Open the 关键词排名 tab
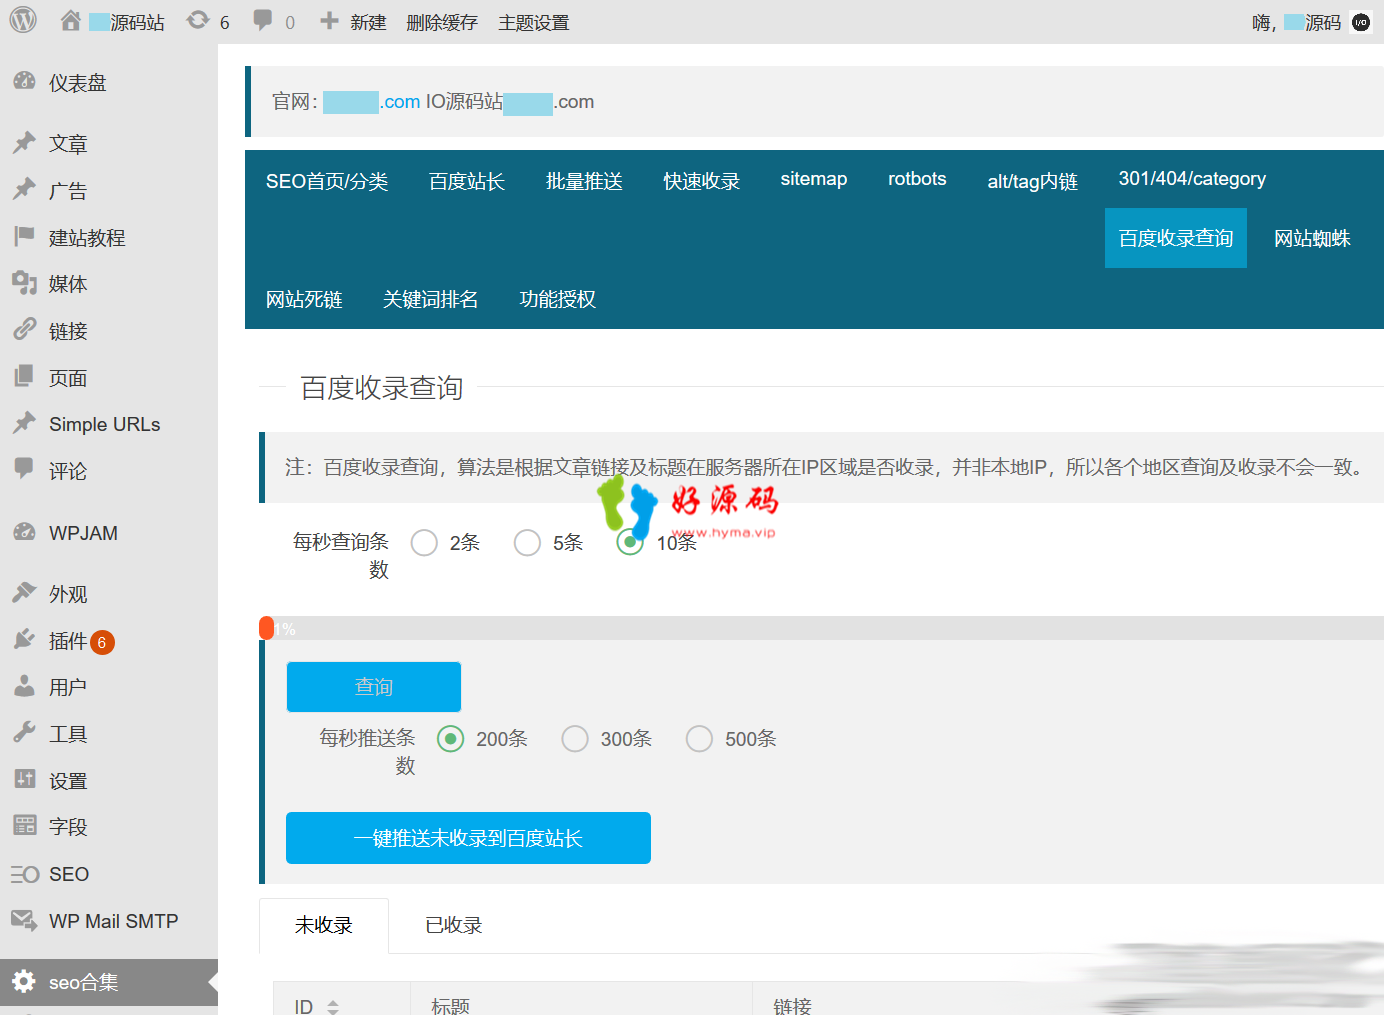Viewport: 1384px width, 1015px height. click(x=431, y=299)
